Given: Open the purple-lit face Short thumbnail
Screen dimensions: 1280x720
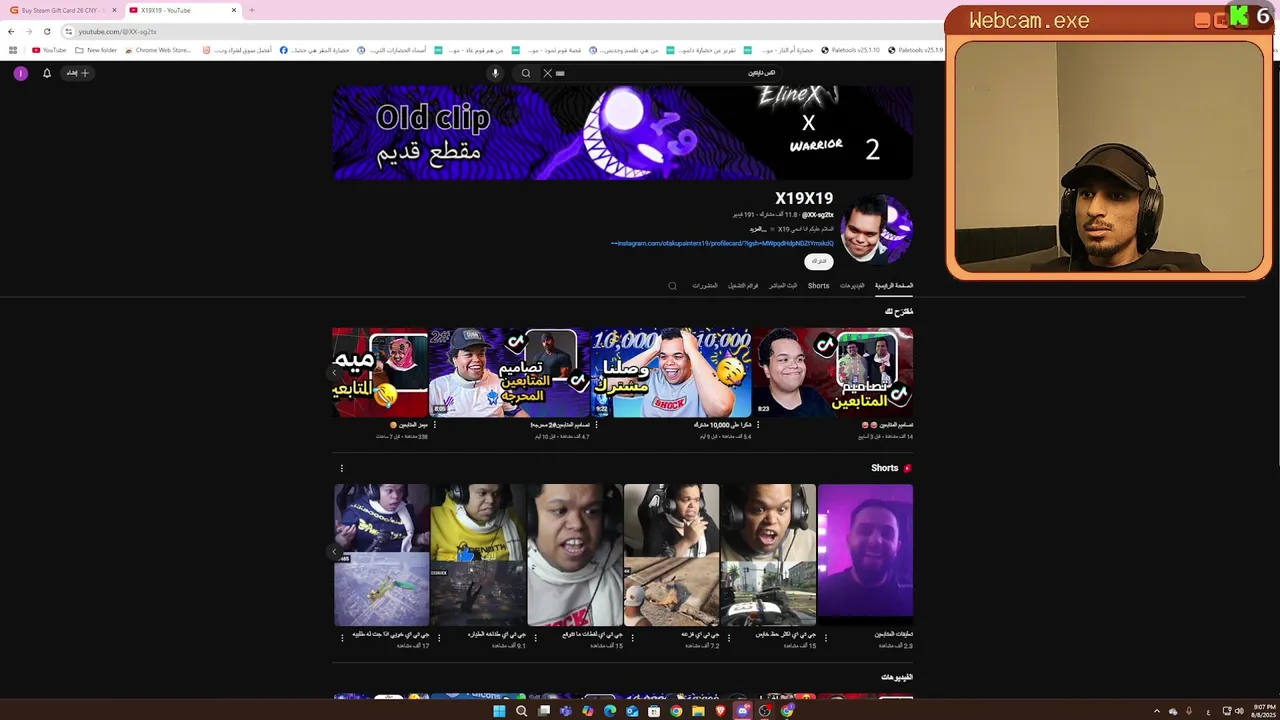Looking at the screenshot, I should [865, 555].
